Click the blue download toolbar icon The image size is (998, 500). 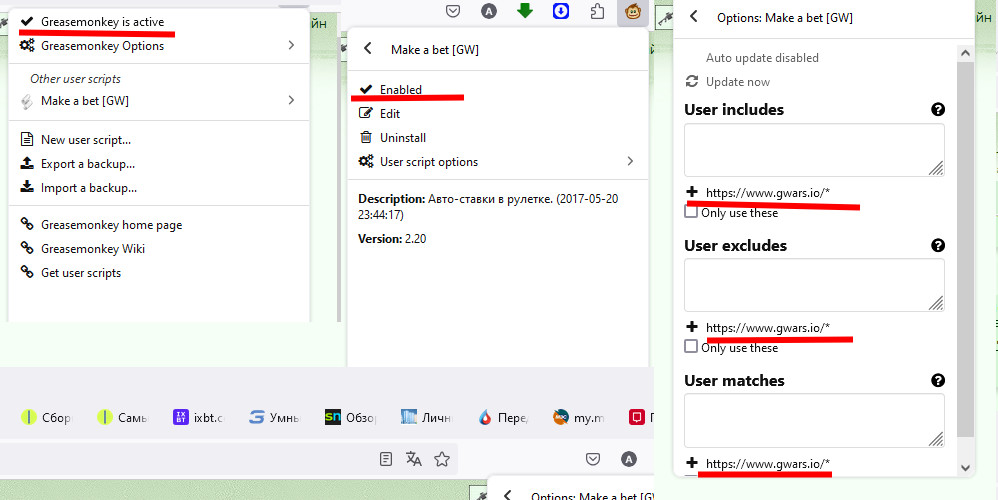click(x=561, y=11)
